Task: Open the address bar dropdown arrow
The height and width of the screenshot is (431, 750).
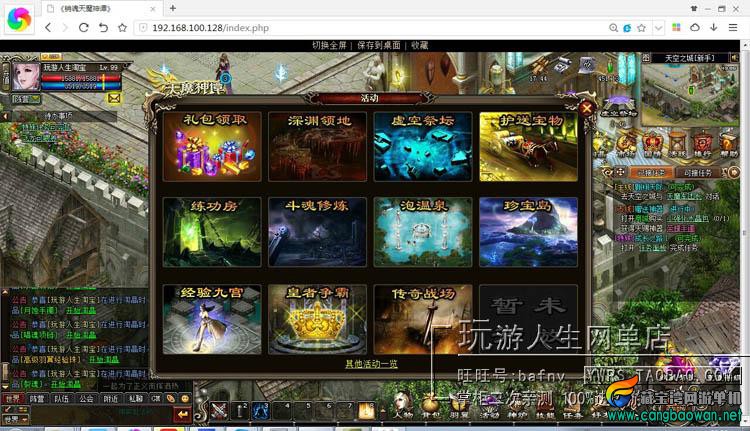Action: 659,28
